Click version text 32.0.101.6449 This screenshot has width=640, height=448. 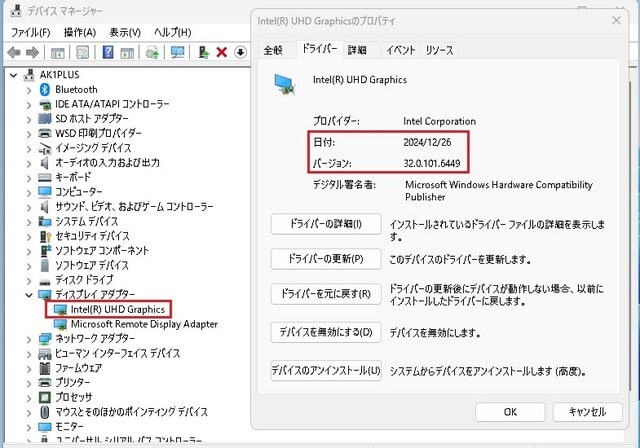pyautogui.click(x=432, y=164)
